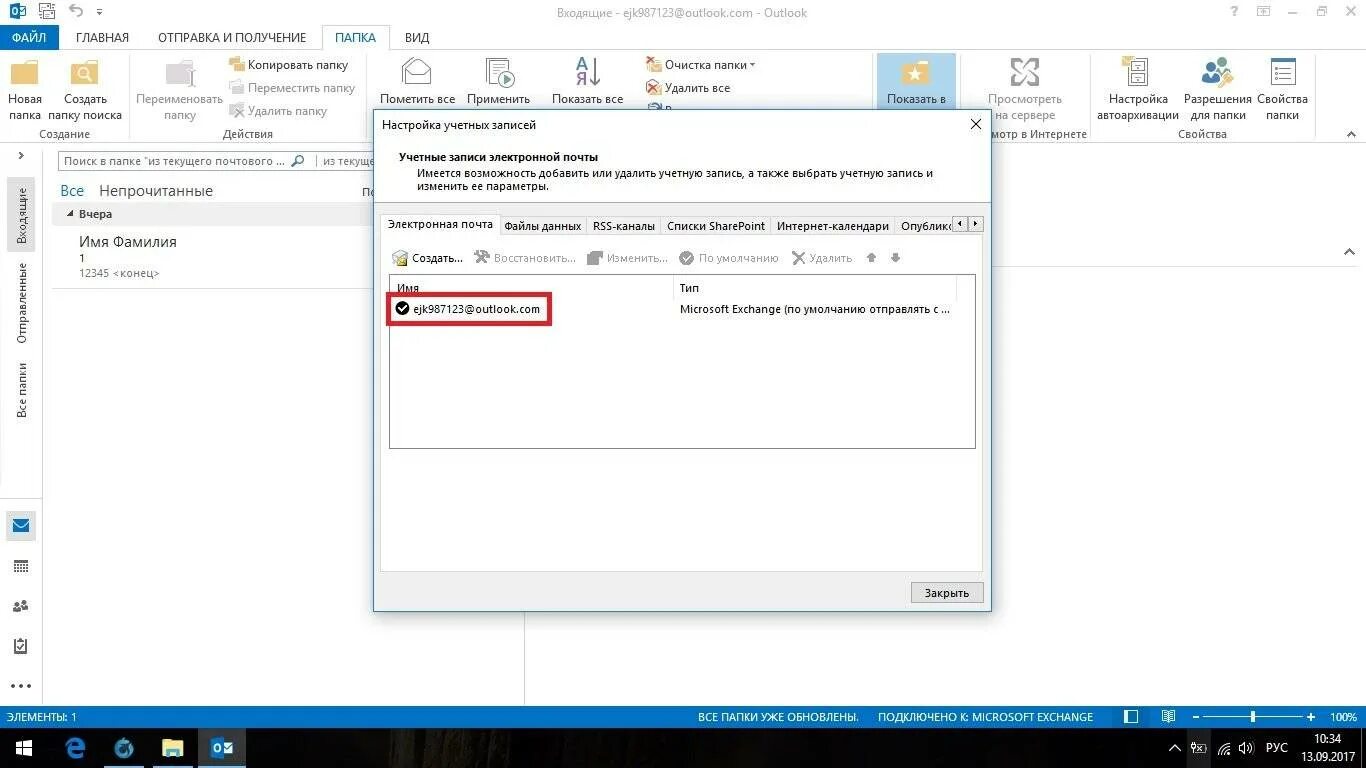Toggle Показать в favorites star folder

[x=916, y=81]
